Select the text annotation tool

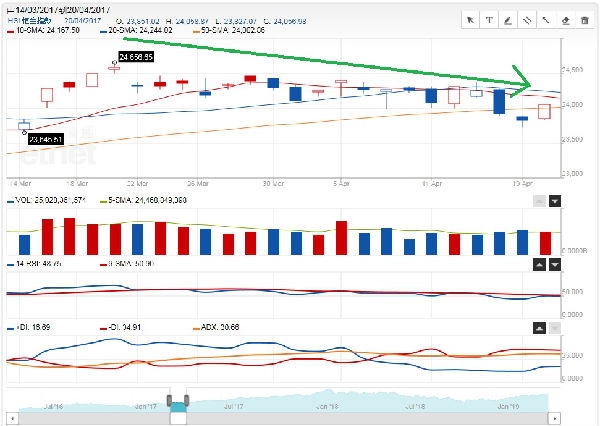pyautogui.click(x=489, y=19)
